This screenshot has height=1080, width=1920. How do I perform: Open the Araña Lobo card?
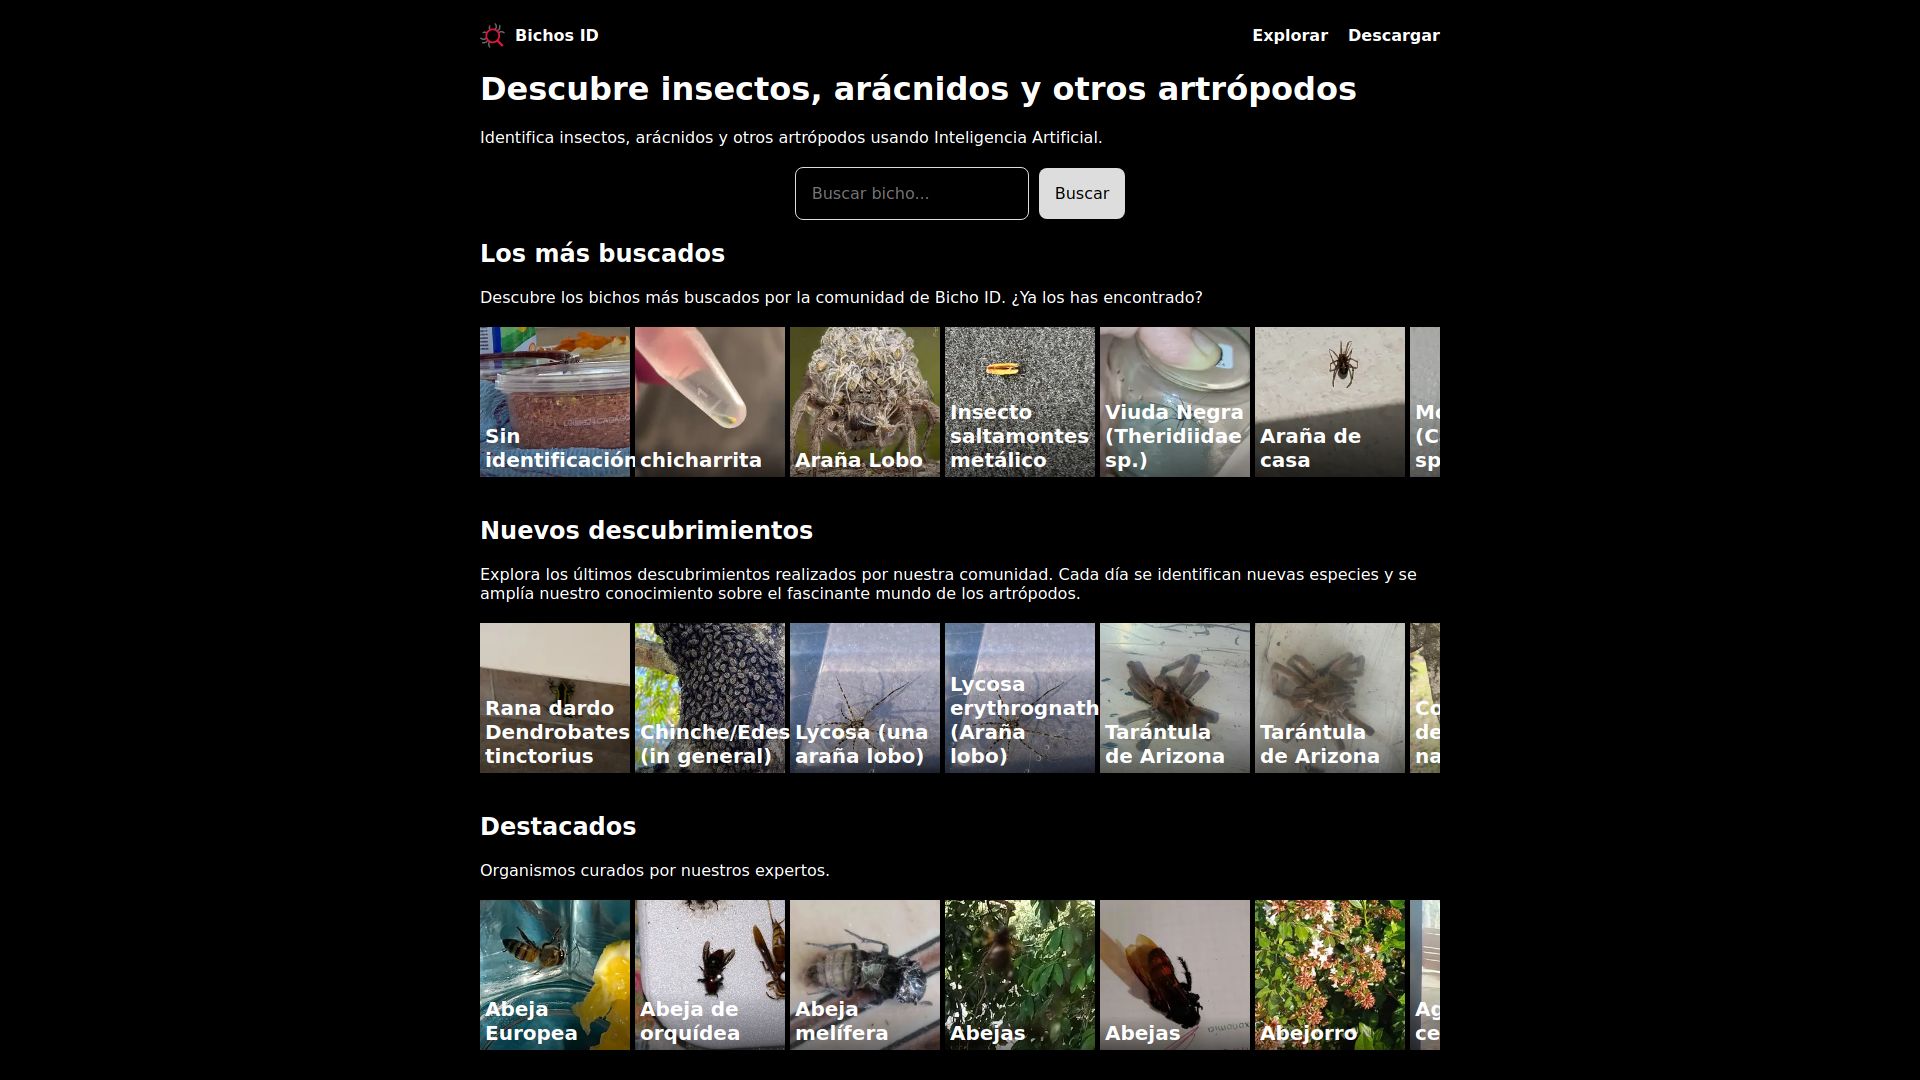click(x=865, y=402)
